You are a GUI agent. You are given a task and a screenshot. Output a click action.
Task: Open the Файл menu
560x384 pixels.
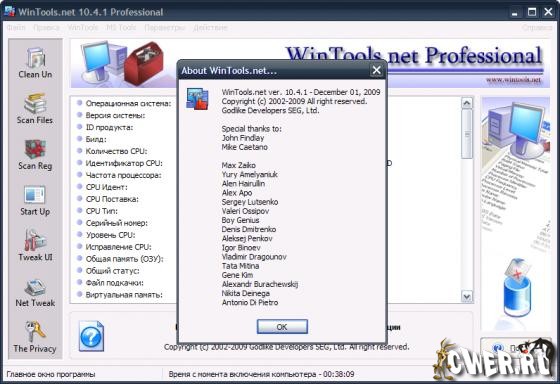pos(16,28)
